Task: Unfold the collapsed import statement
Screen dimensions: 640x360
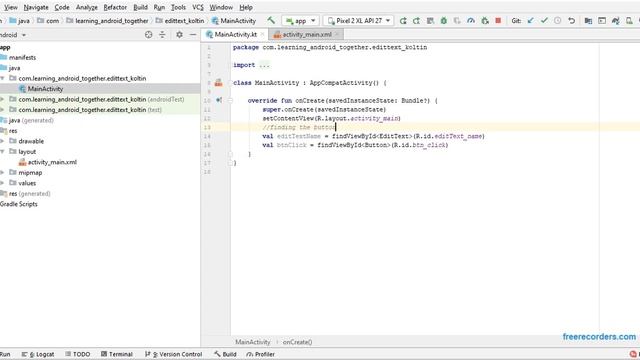Action: click(x=264, y=65)
